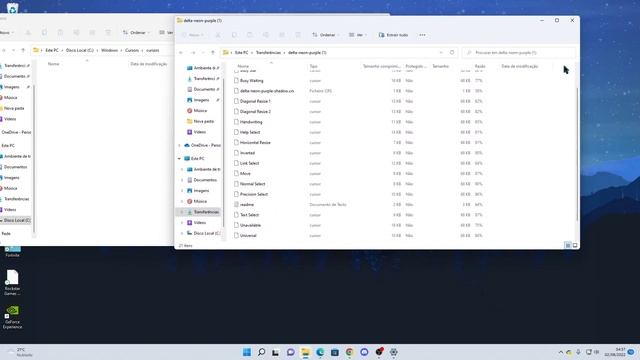Click the Copy icon in the cursors window toolbar
This screenshot has height=360, width=640.
click(x=44, y=33)
